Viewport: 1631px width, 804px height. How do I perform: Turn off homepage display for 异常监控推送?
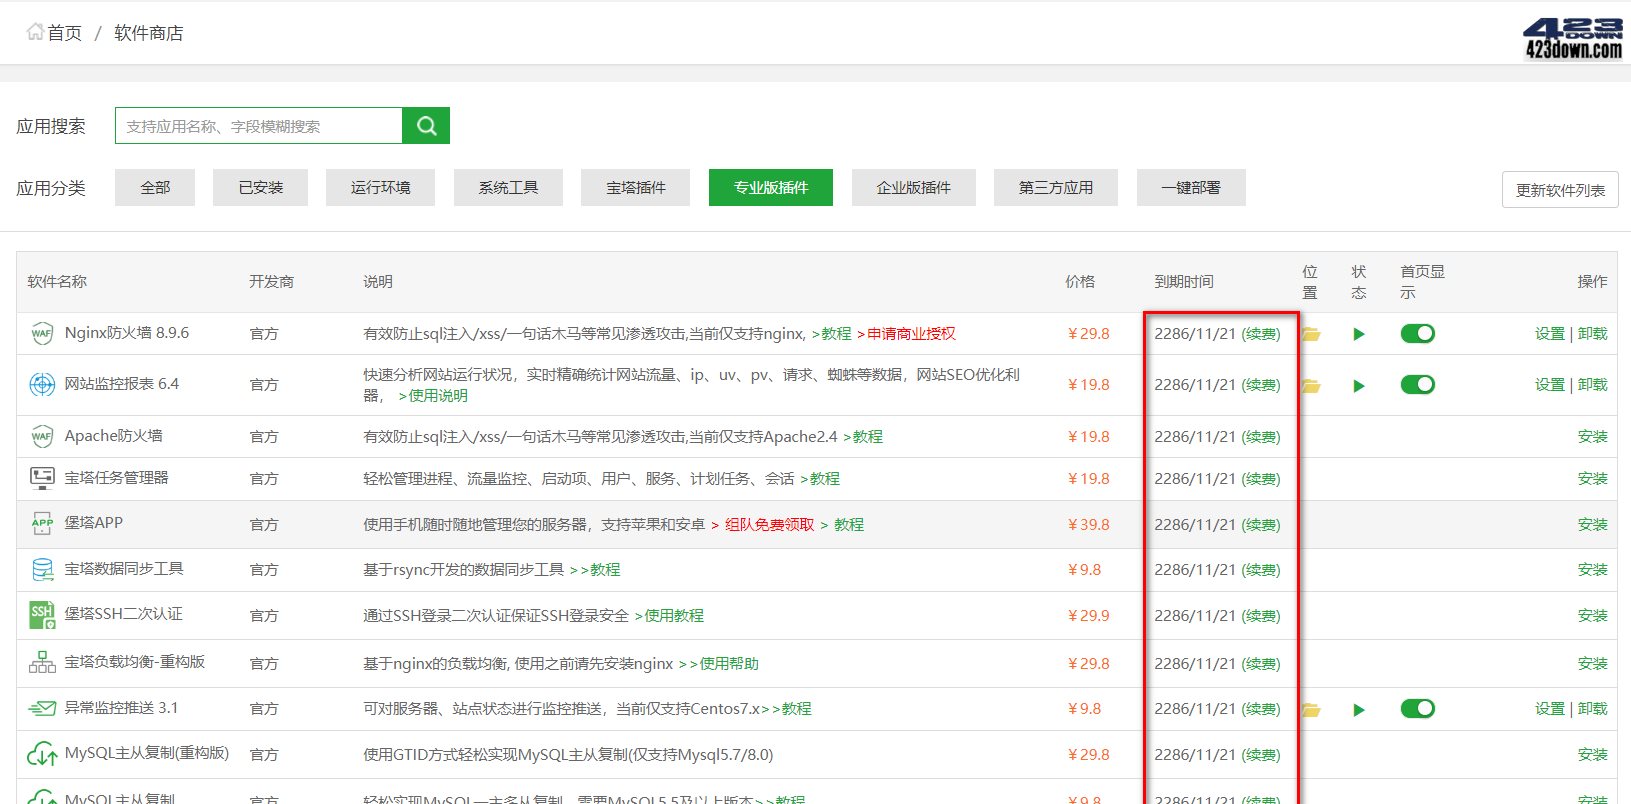coord(1417,709)
